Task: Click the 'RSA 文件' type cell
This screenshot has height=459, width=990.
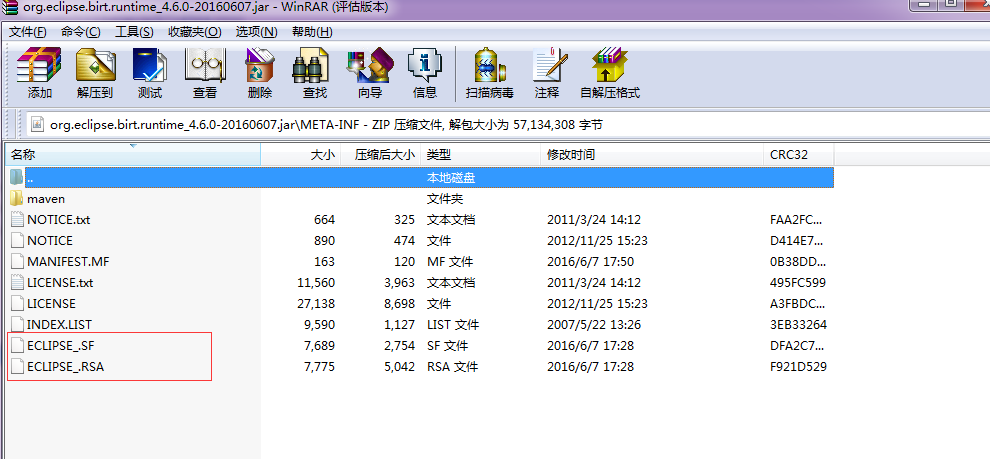Action: 453,367
